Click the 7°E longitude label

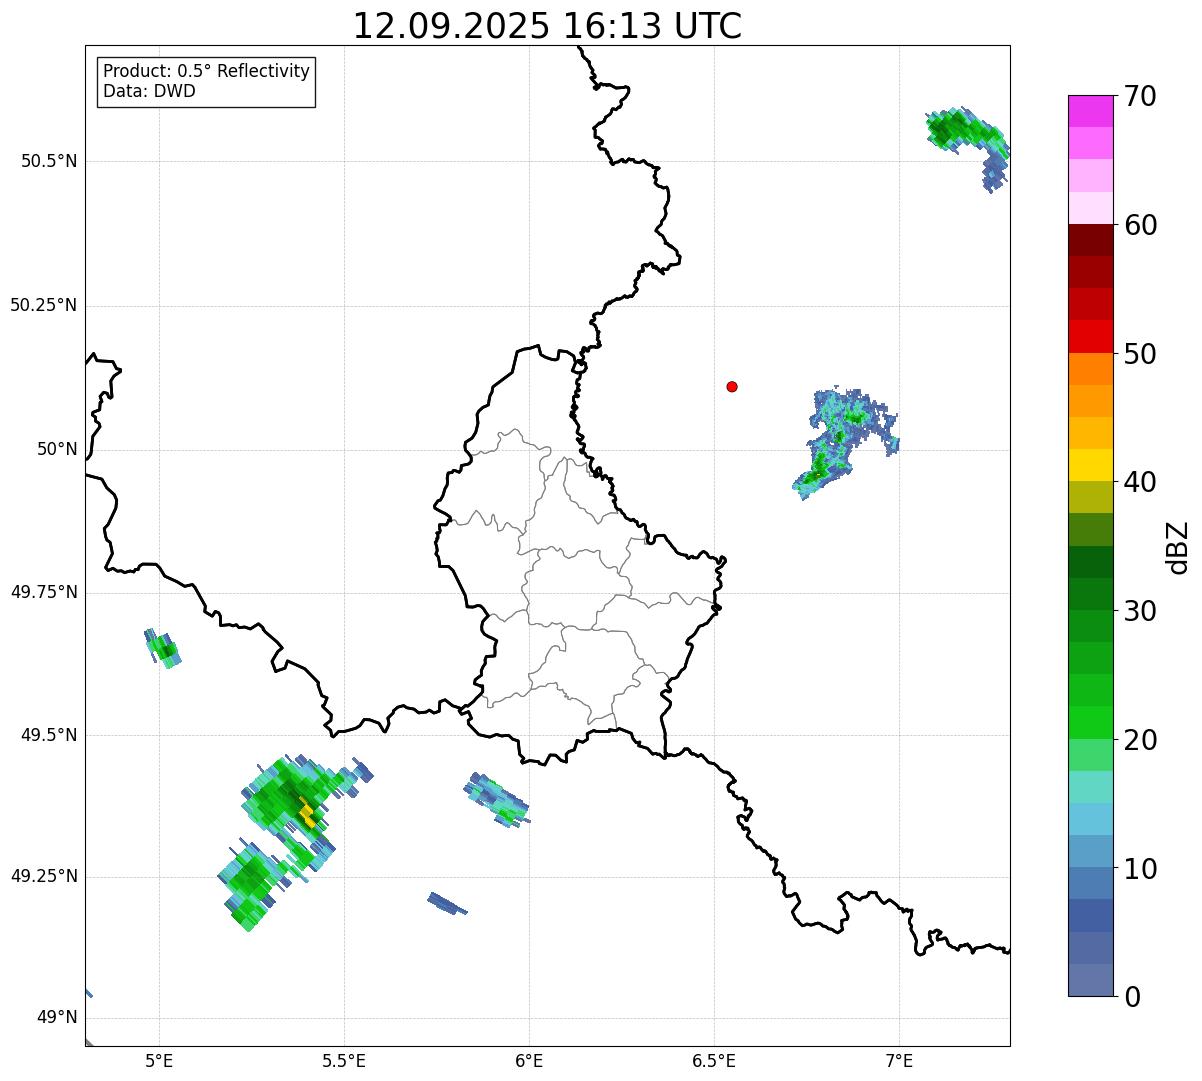pos(899,1060)
